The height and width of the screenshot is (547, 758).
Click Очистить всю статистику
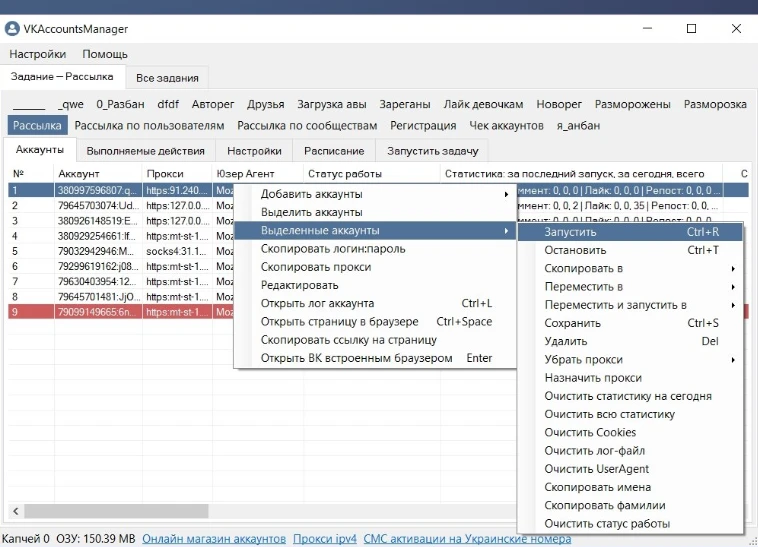[x=630, y=415]
